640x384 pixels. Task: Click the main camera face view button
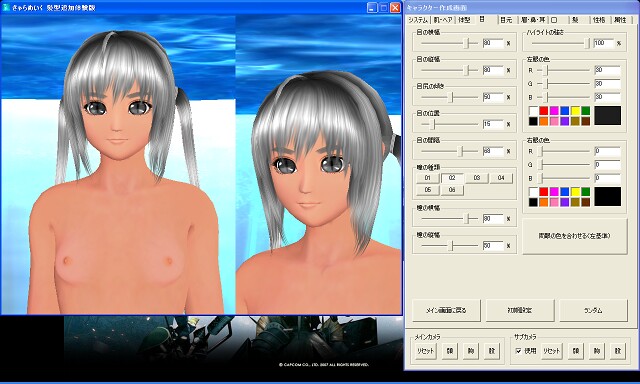(x=450, y=351)
